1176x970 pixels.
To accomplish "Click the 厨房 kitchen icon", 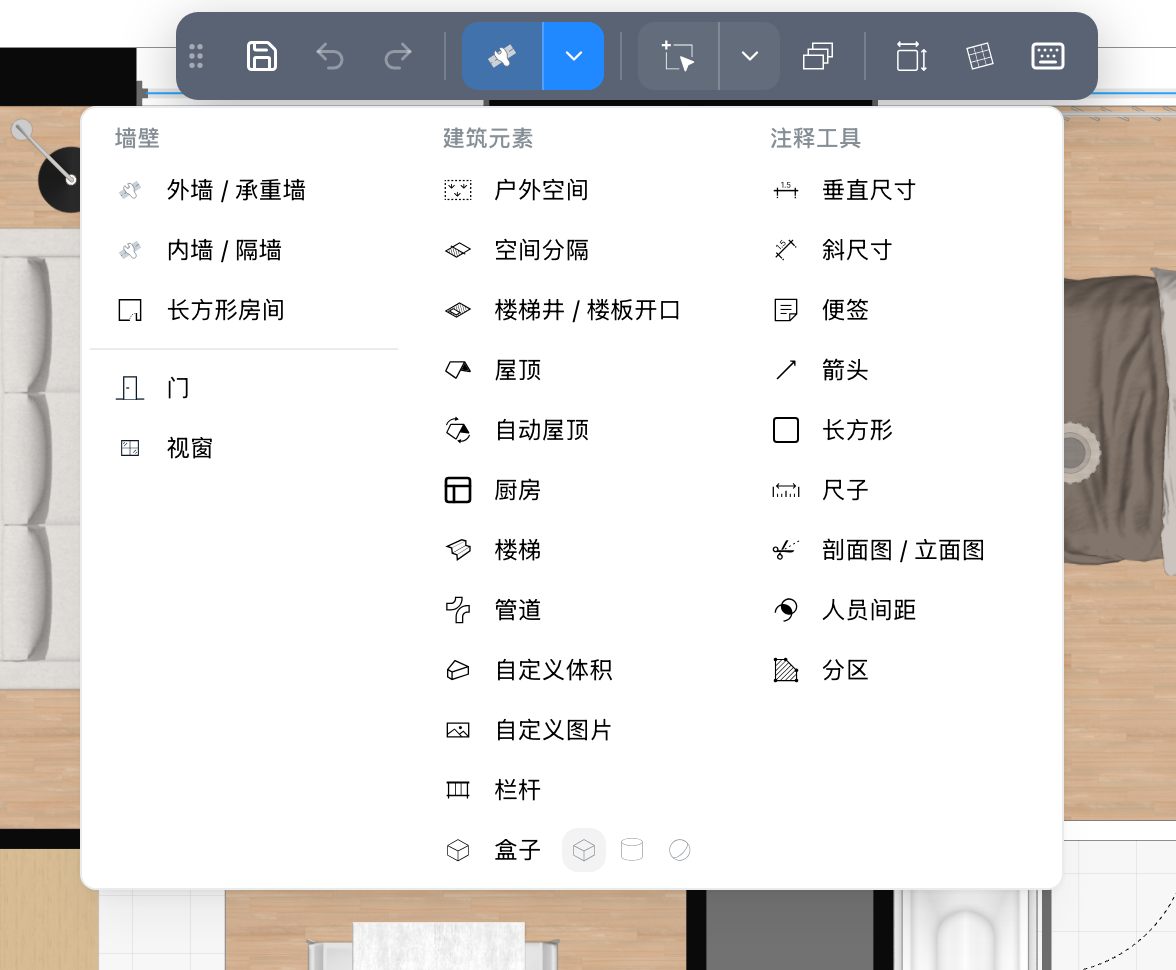I will pos(458,491).
